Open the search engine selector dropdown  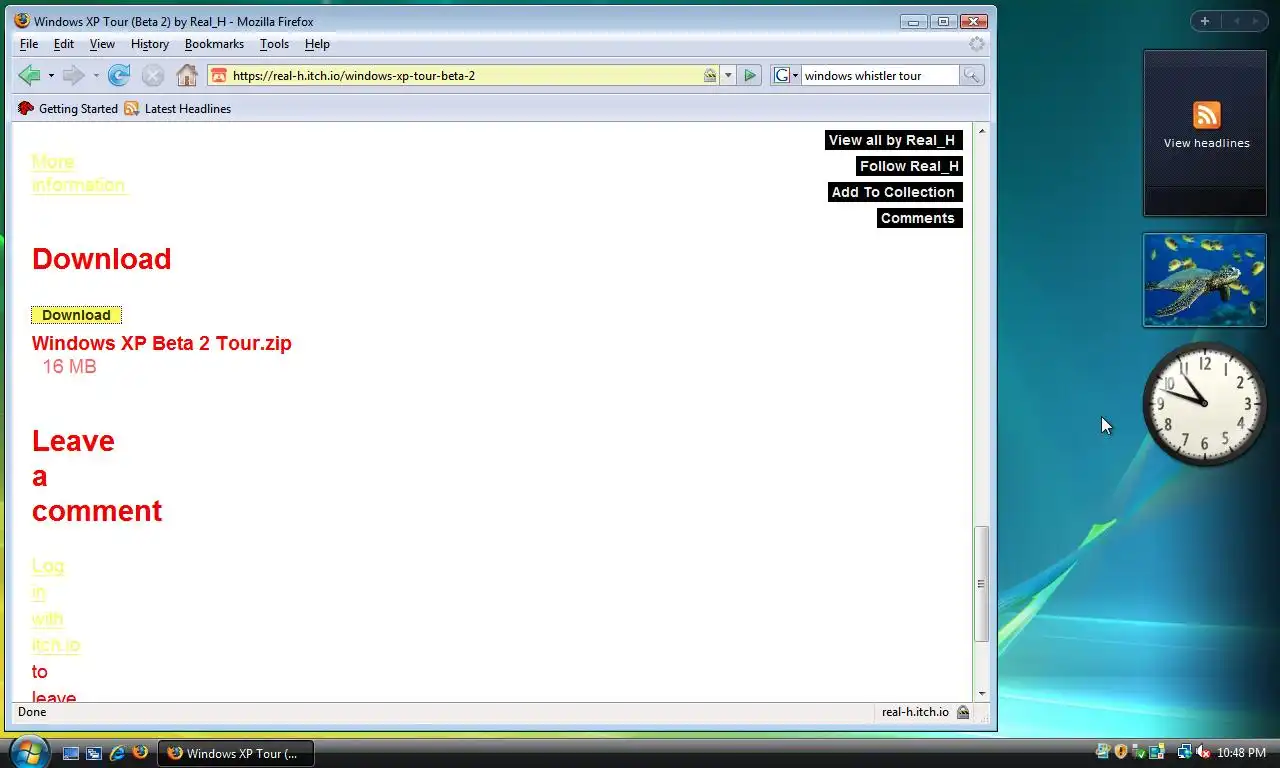(x=787, y=75)
